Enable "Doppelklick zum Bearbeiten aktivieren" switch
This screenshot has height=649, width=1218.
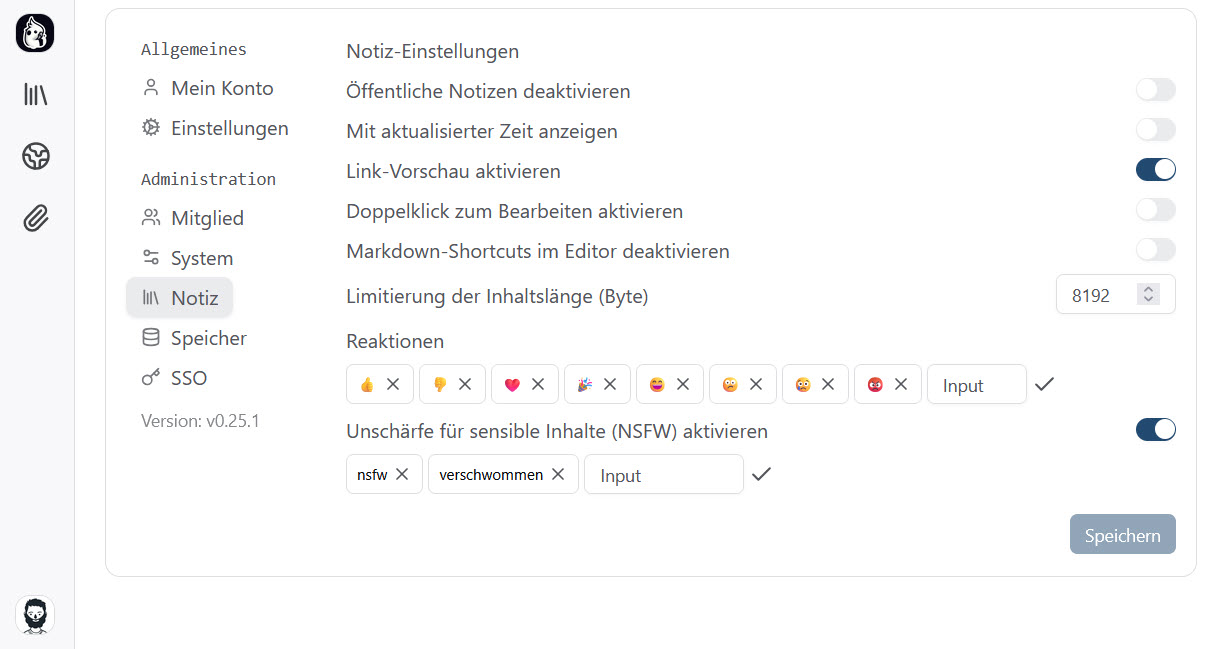pos(1155,210)
